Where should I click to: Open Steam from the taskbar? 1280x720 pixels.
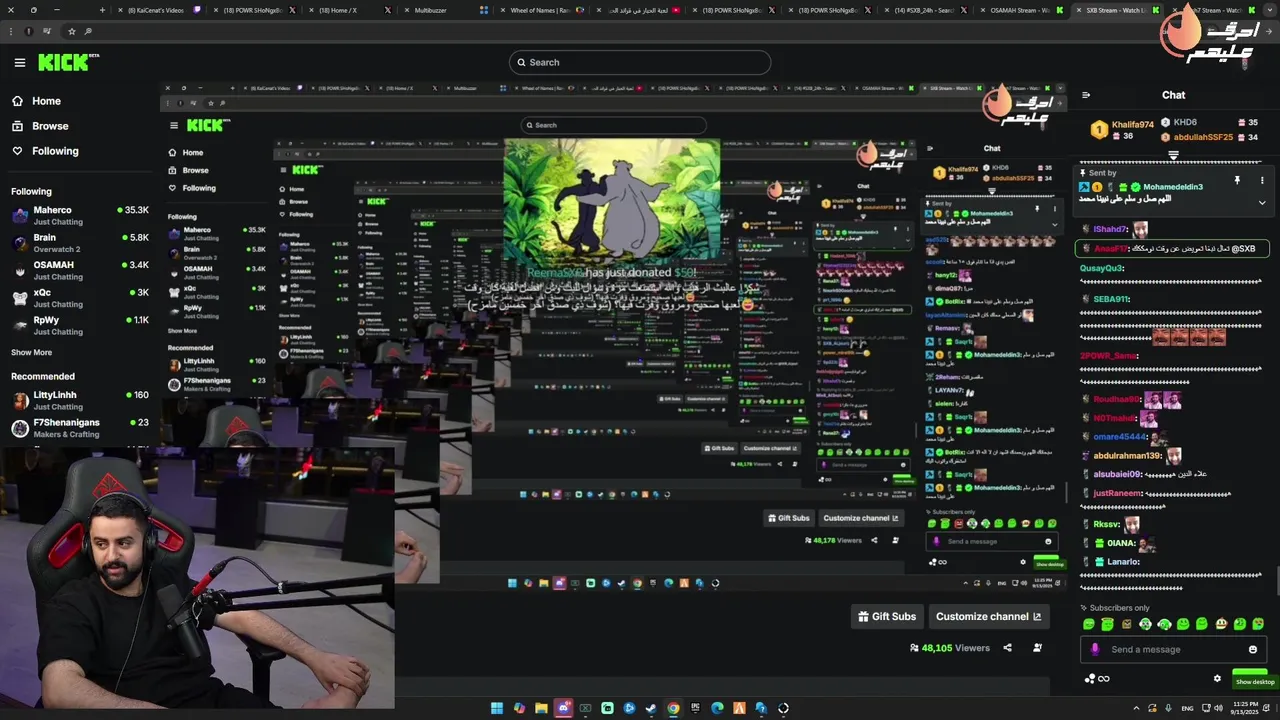(651, 708)
